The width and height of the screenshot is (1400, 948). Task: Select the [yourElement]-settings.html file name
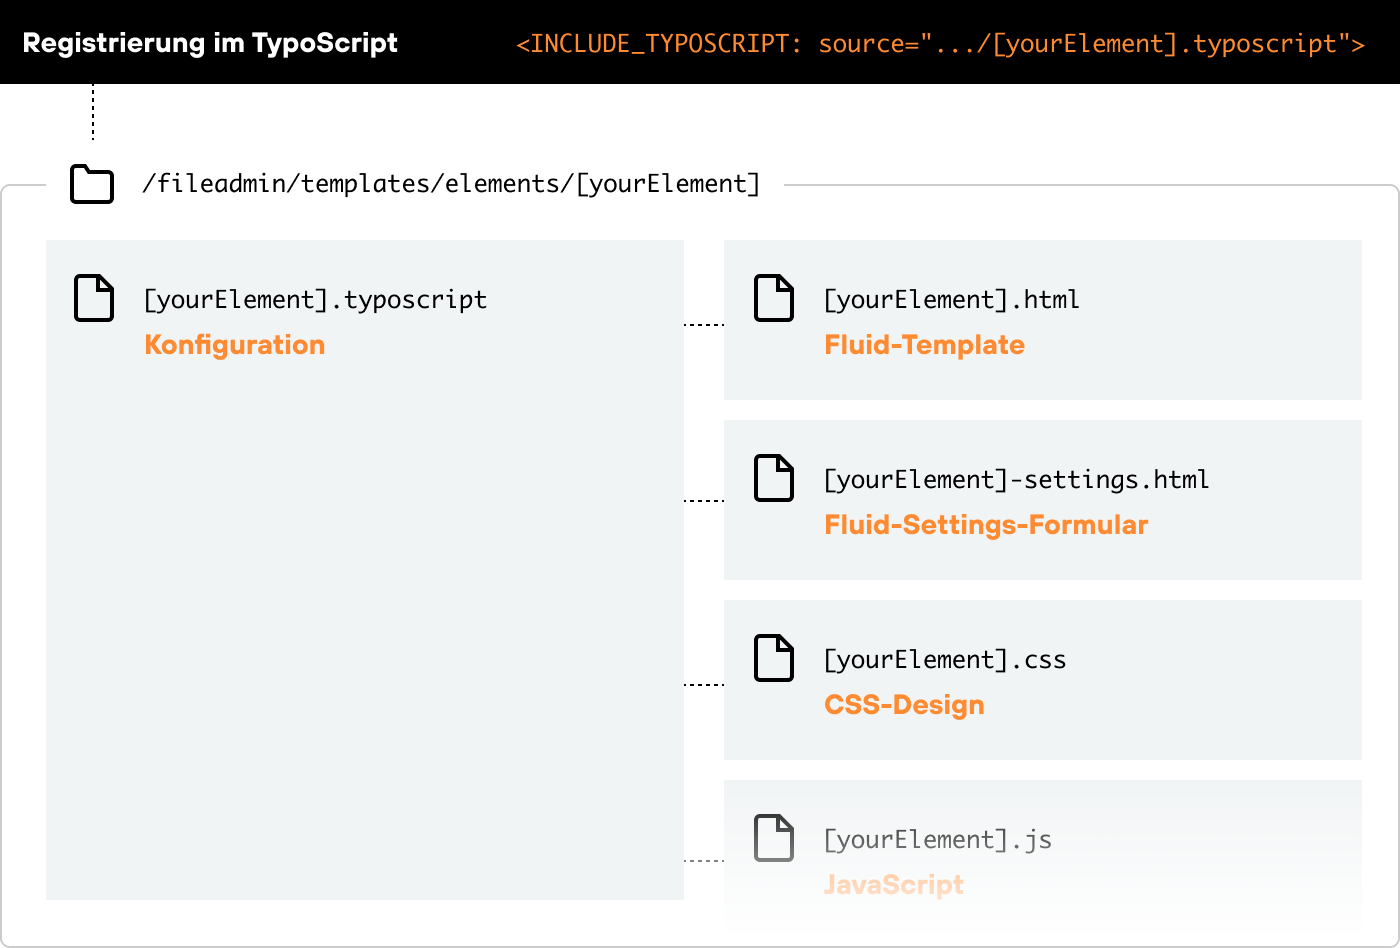click(x=1016, y=480)
